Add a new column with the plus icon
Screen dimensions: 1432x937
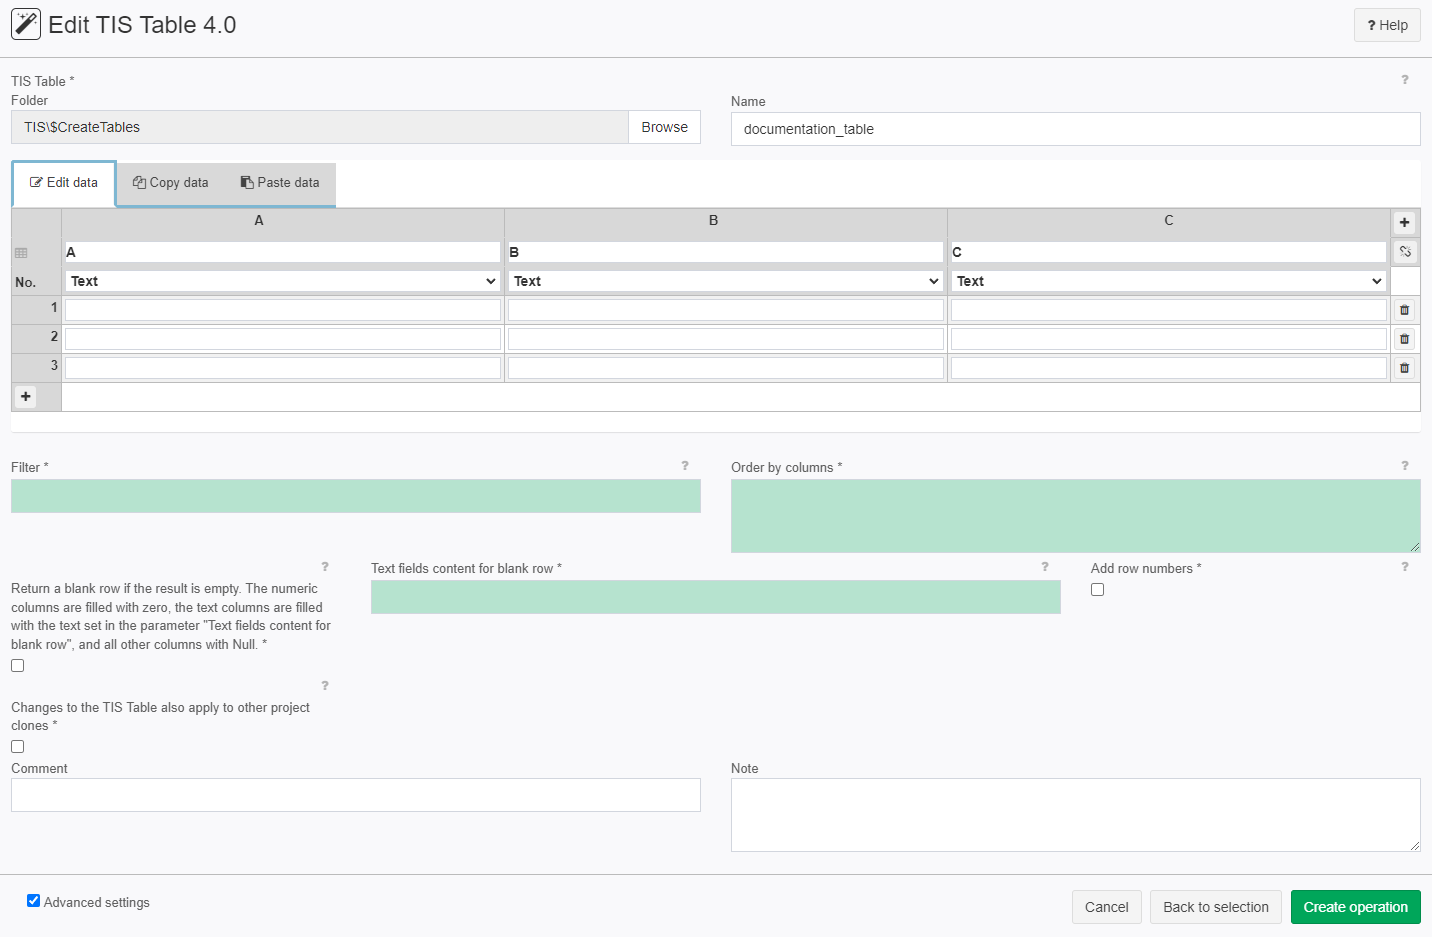click(1404, 222)
